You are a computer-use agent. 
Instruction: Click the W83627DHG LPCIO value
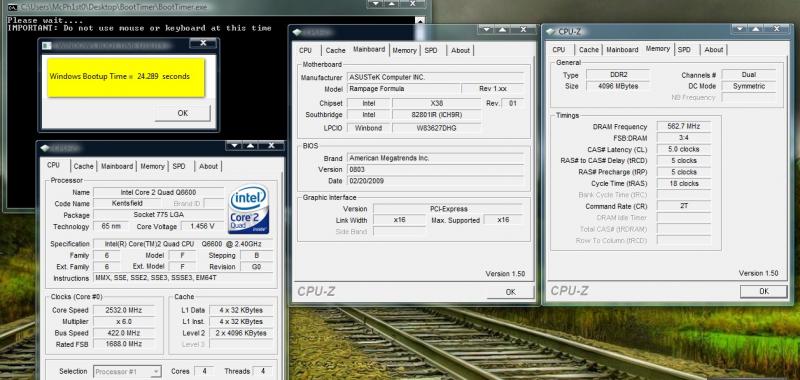tap(437, 128)
